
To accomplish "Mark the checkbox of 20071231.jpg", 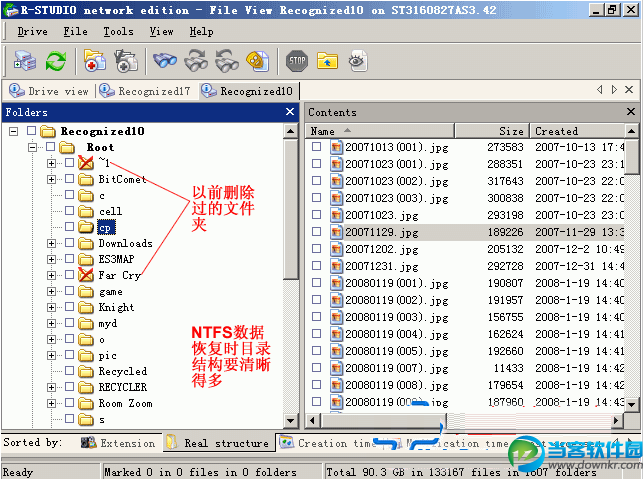I will pos(316,266).
